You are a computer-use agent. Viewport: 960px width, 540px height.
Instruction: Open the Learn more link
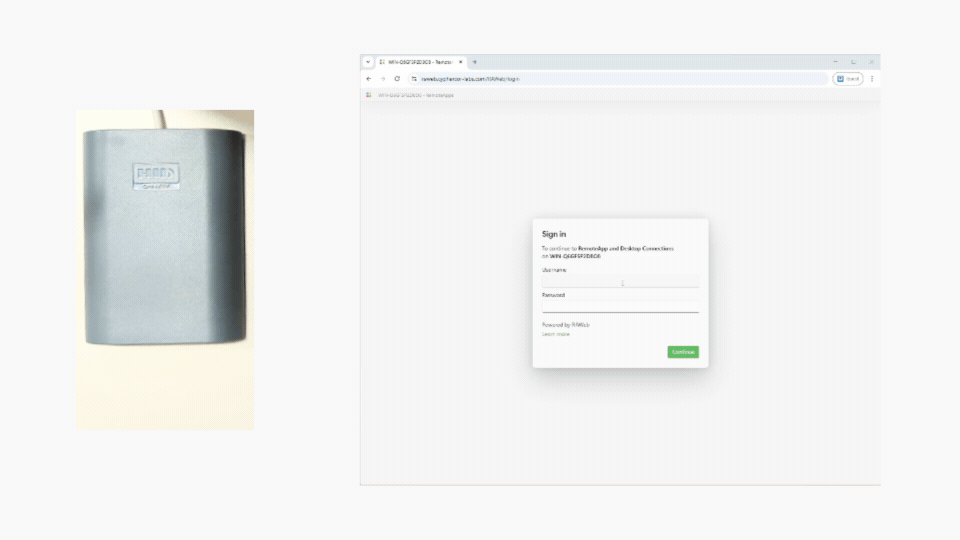tap(556, 334)
